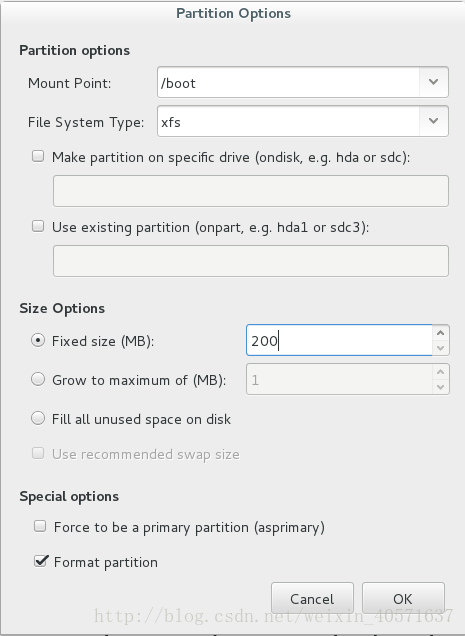
Task: Expand the File System Type dropdown
Action: (x=433, y=121)
